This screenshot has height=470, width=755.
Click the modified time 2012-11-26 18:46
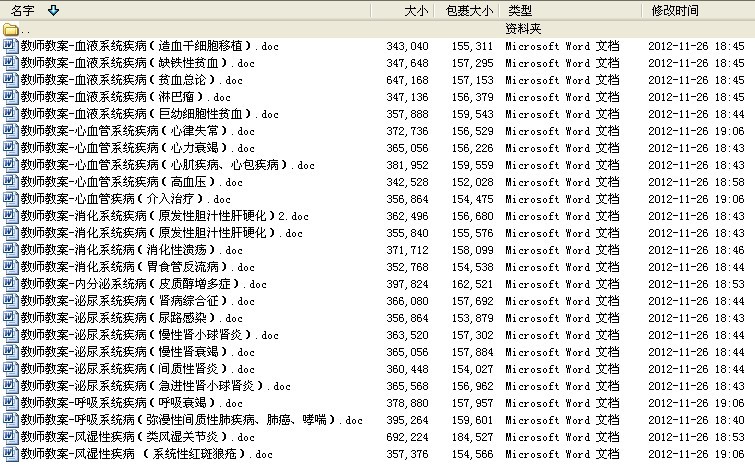point(696,250)
